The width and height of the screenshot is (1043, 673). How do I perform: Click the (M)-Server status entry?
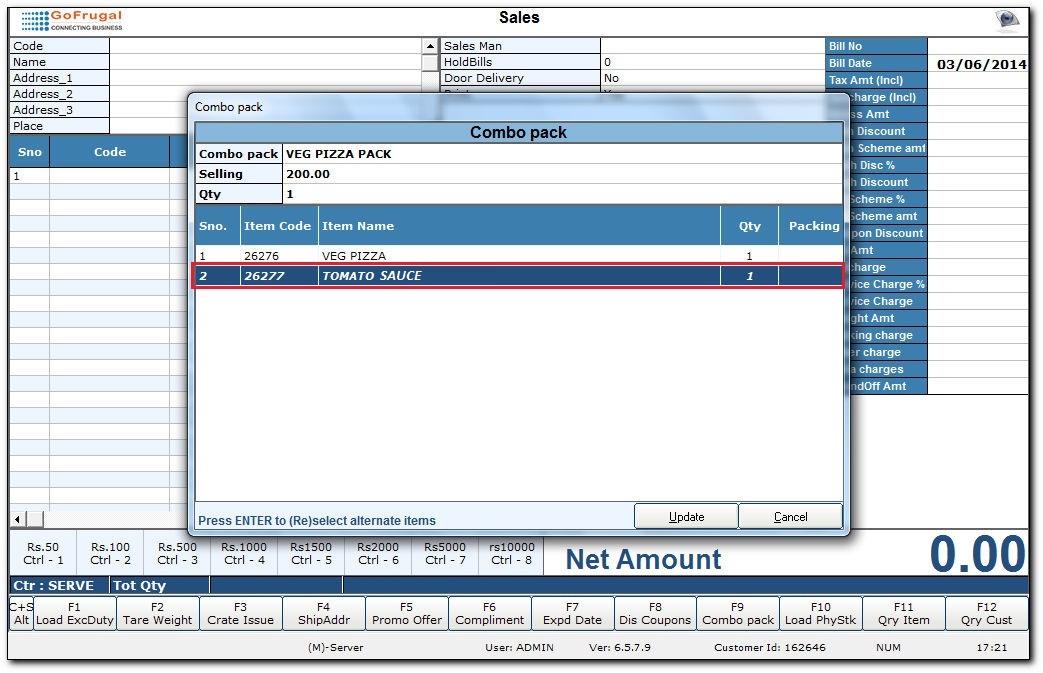[x=335, y=647]
